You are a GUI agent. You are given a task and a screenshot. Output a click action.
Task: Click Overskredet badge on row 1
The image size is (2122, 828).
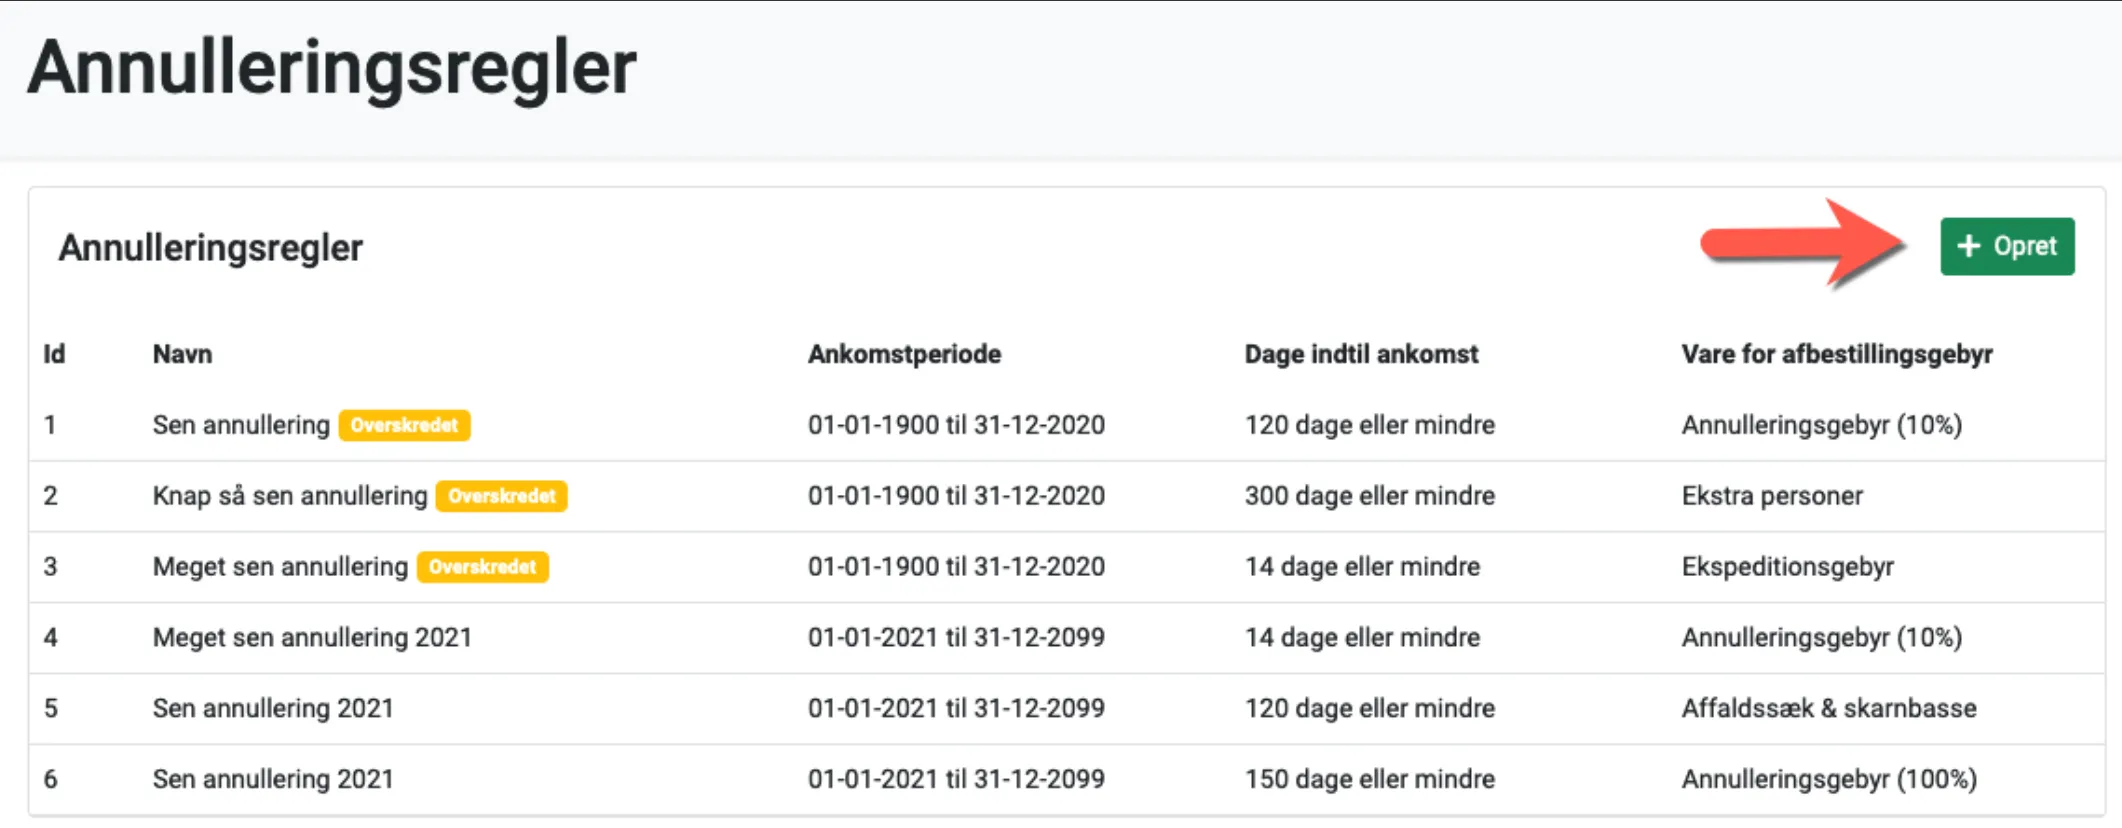(x=404, y=425)
